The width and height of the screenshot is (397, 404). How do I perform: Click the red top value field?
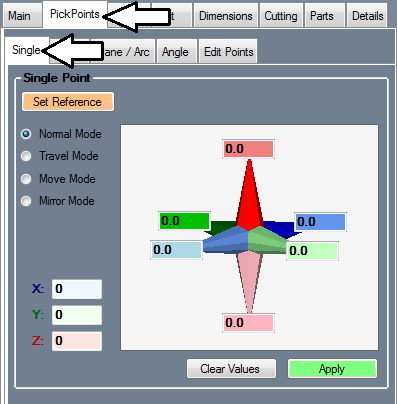(x=248, y=149)
